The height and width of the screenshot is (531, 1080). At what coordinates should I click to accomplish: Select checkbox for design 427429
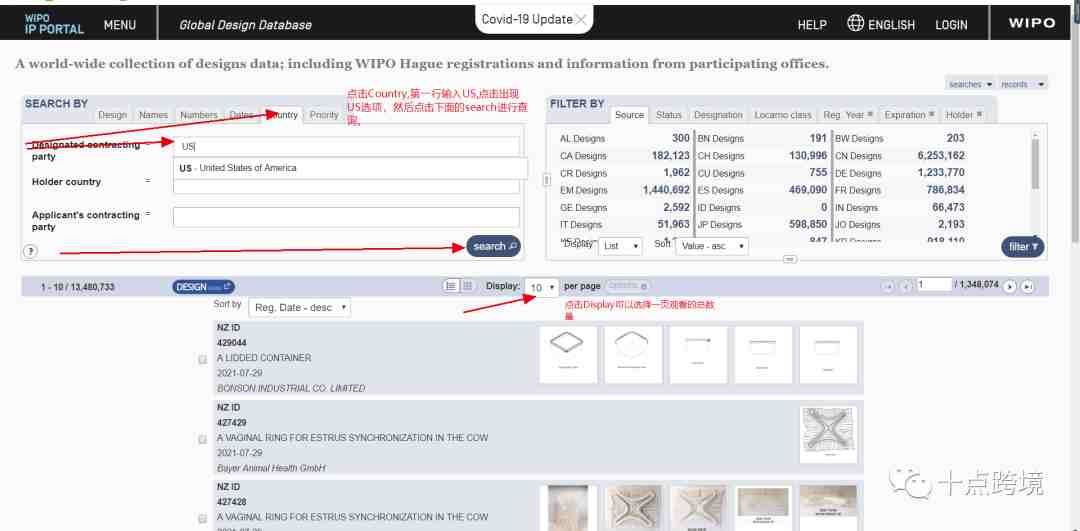point(203,439)
